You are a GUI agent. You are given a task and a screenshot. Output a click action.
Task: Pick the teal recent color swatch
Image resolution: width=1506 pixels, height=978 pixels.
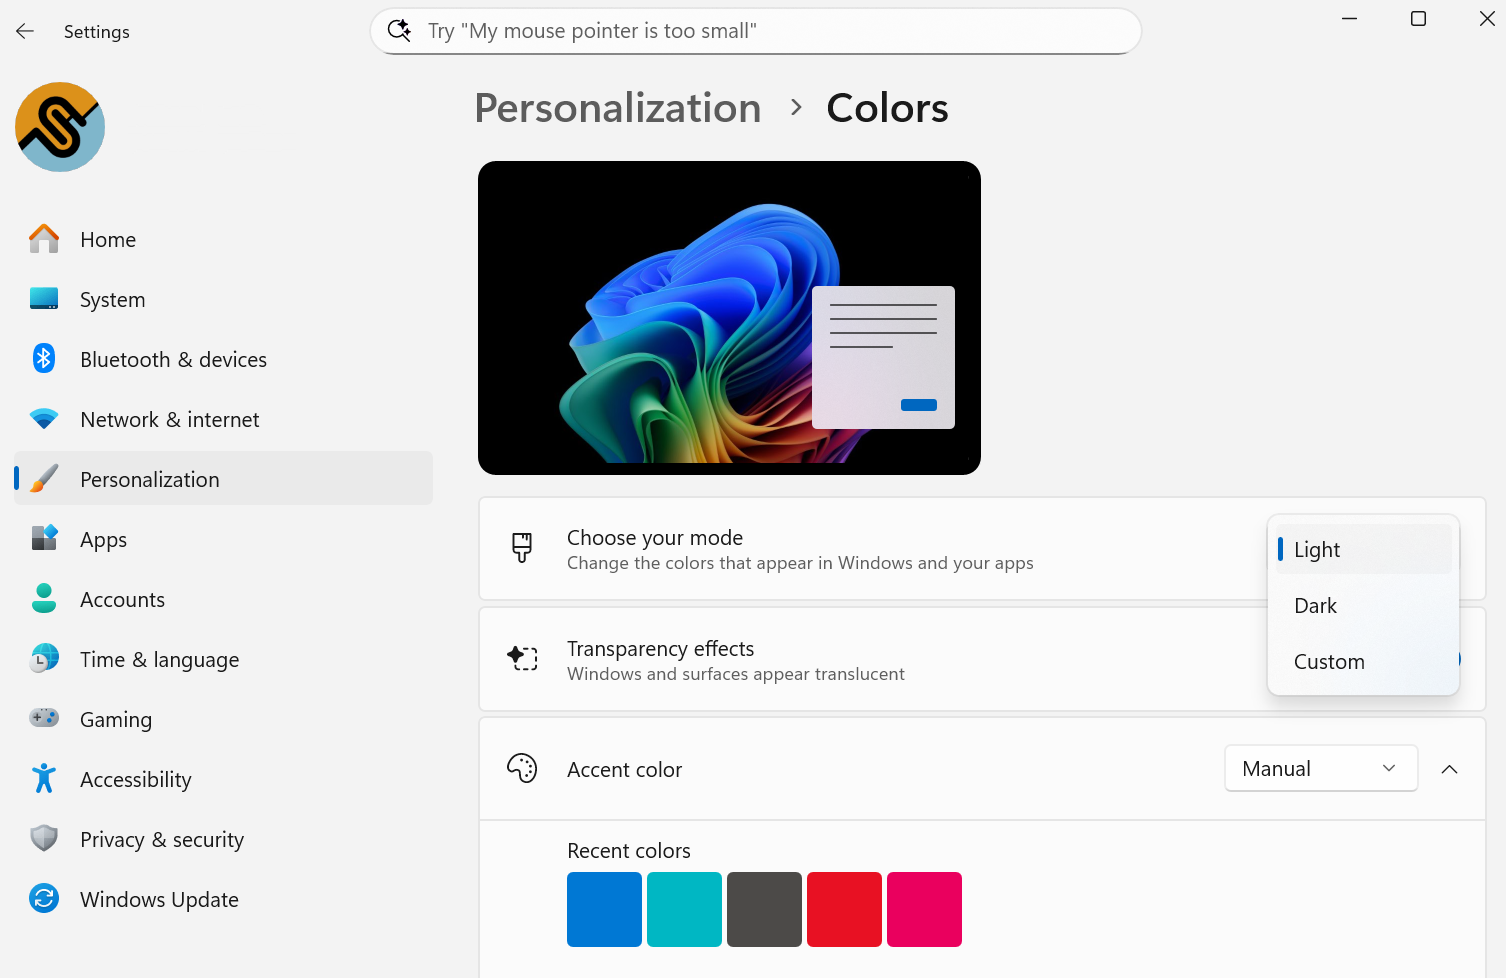684,909
